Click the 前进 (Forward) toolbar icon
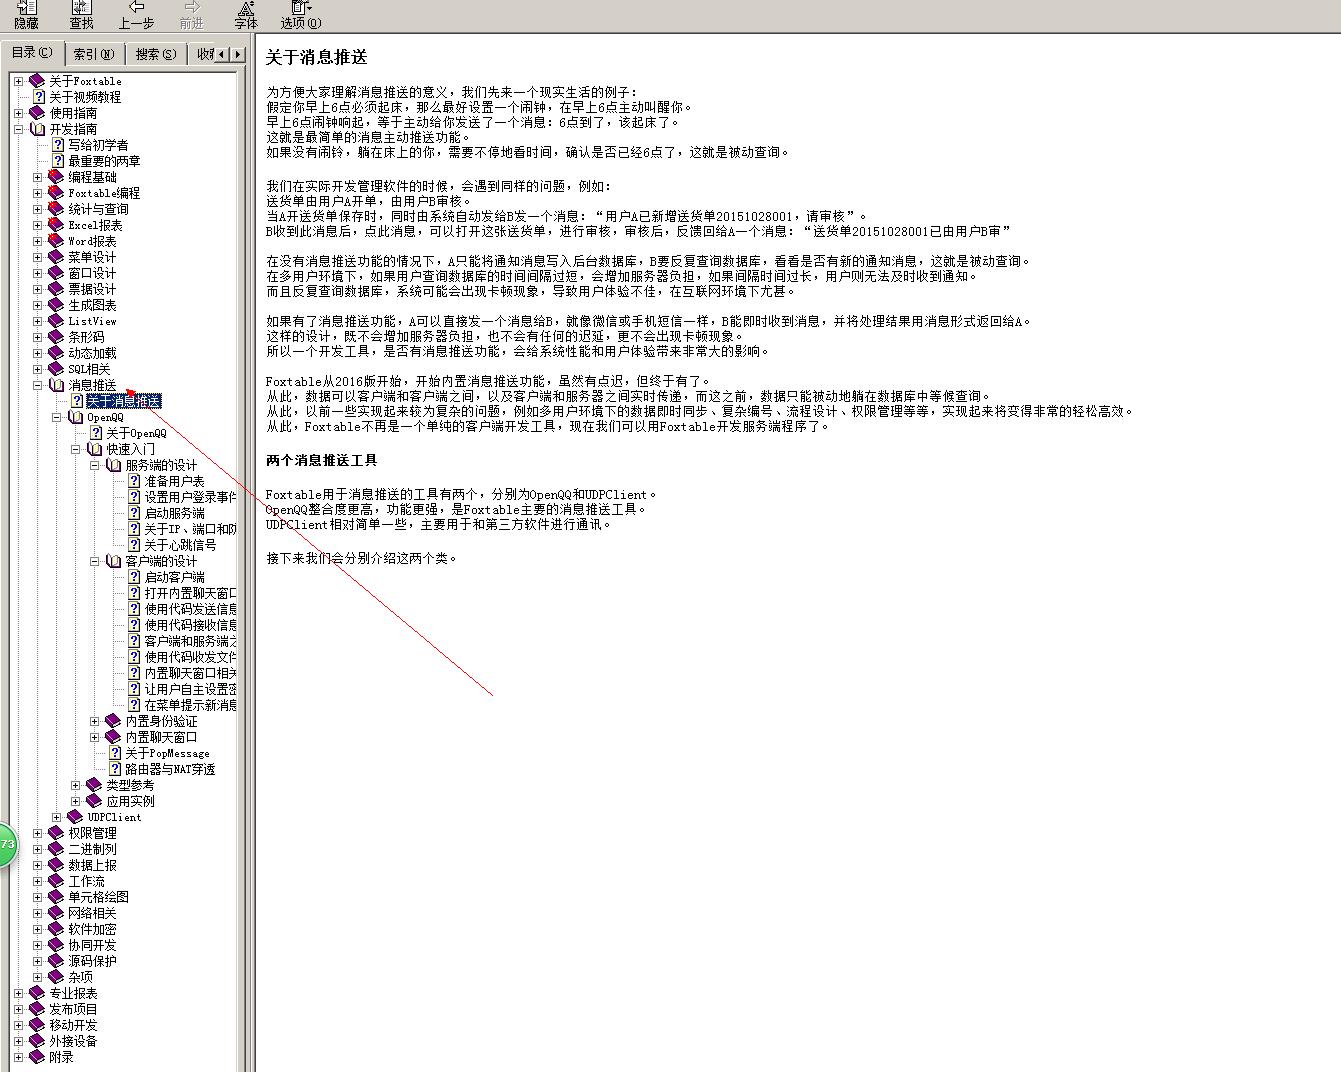The height and width of the screenshot is (1072, 1341). [x=192, y=8]
